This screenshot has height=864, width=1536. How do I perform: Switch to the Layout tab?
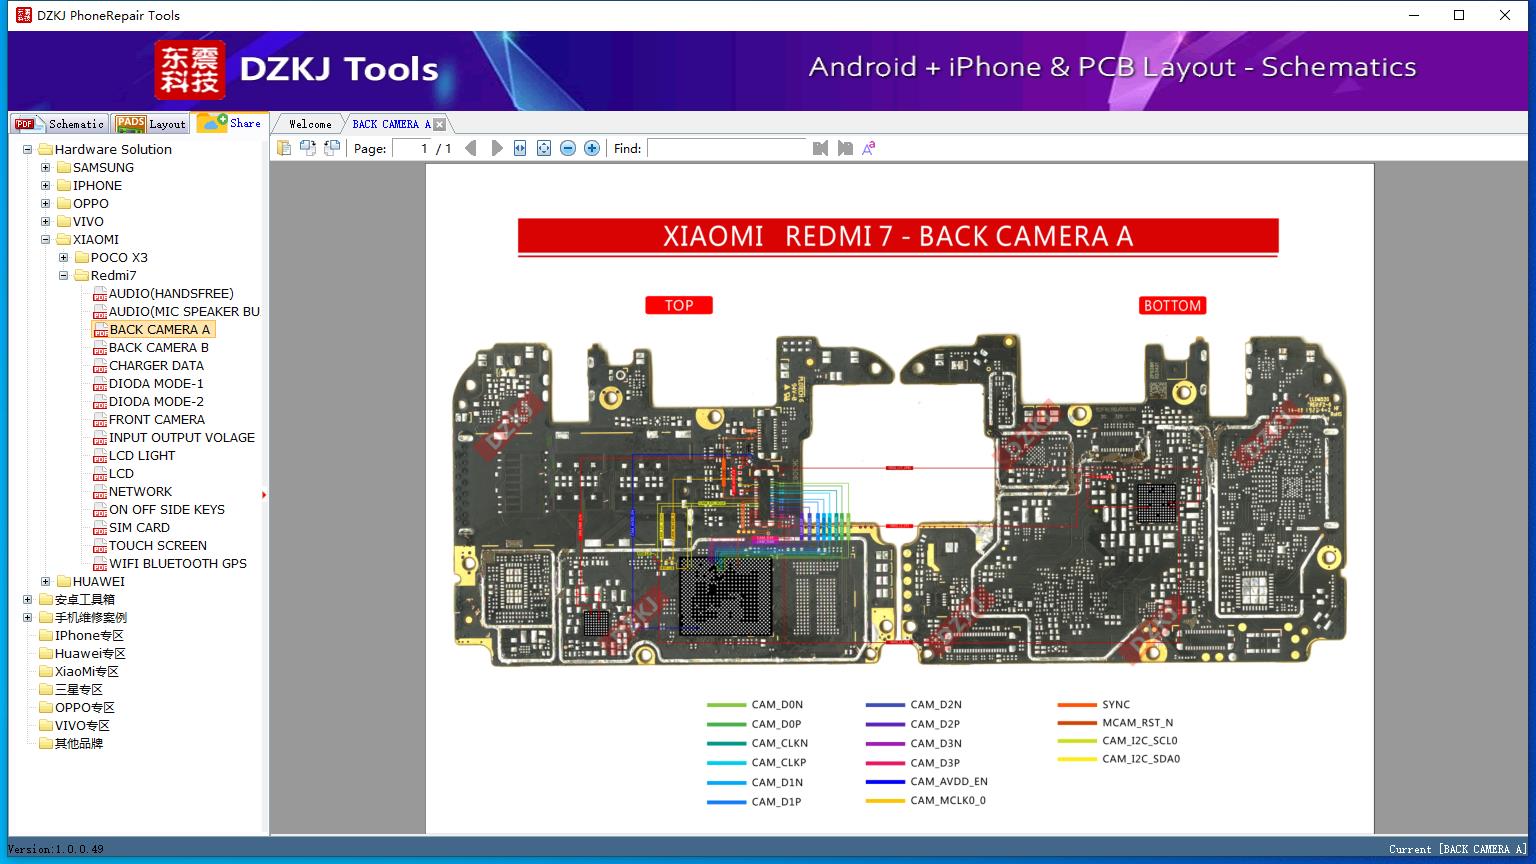point(151,124)
